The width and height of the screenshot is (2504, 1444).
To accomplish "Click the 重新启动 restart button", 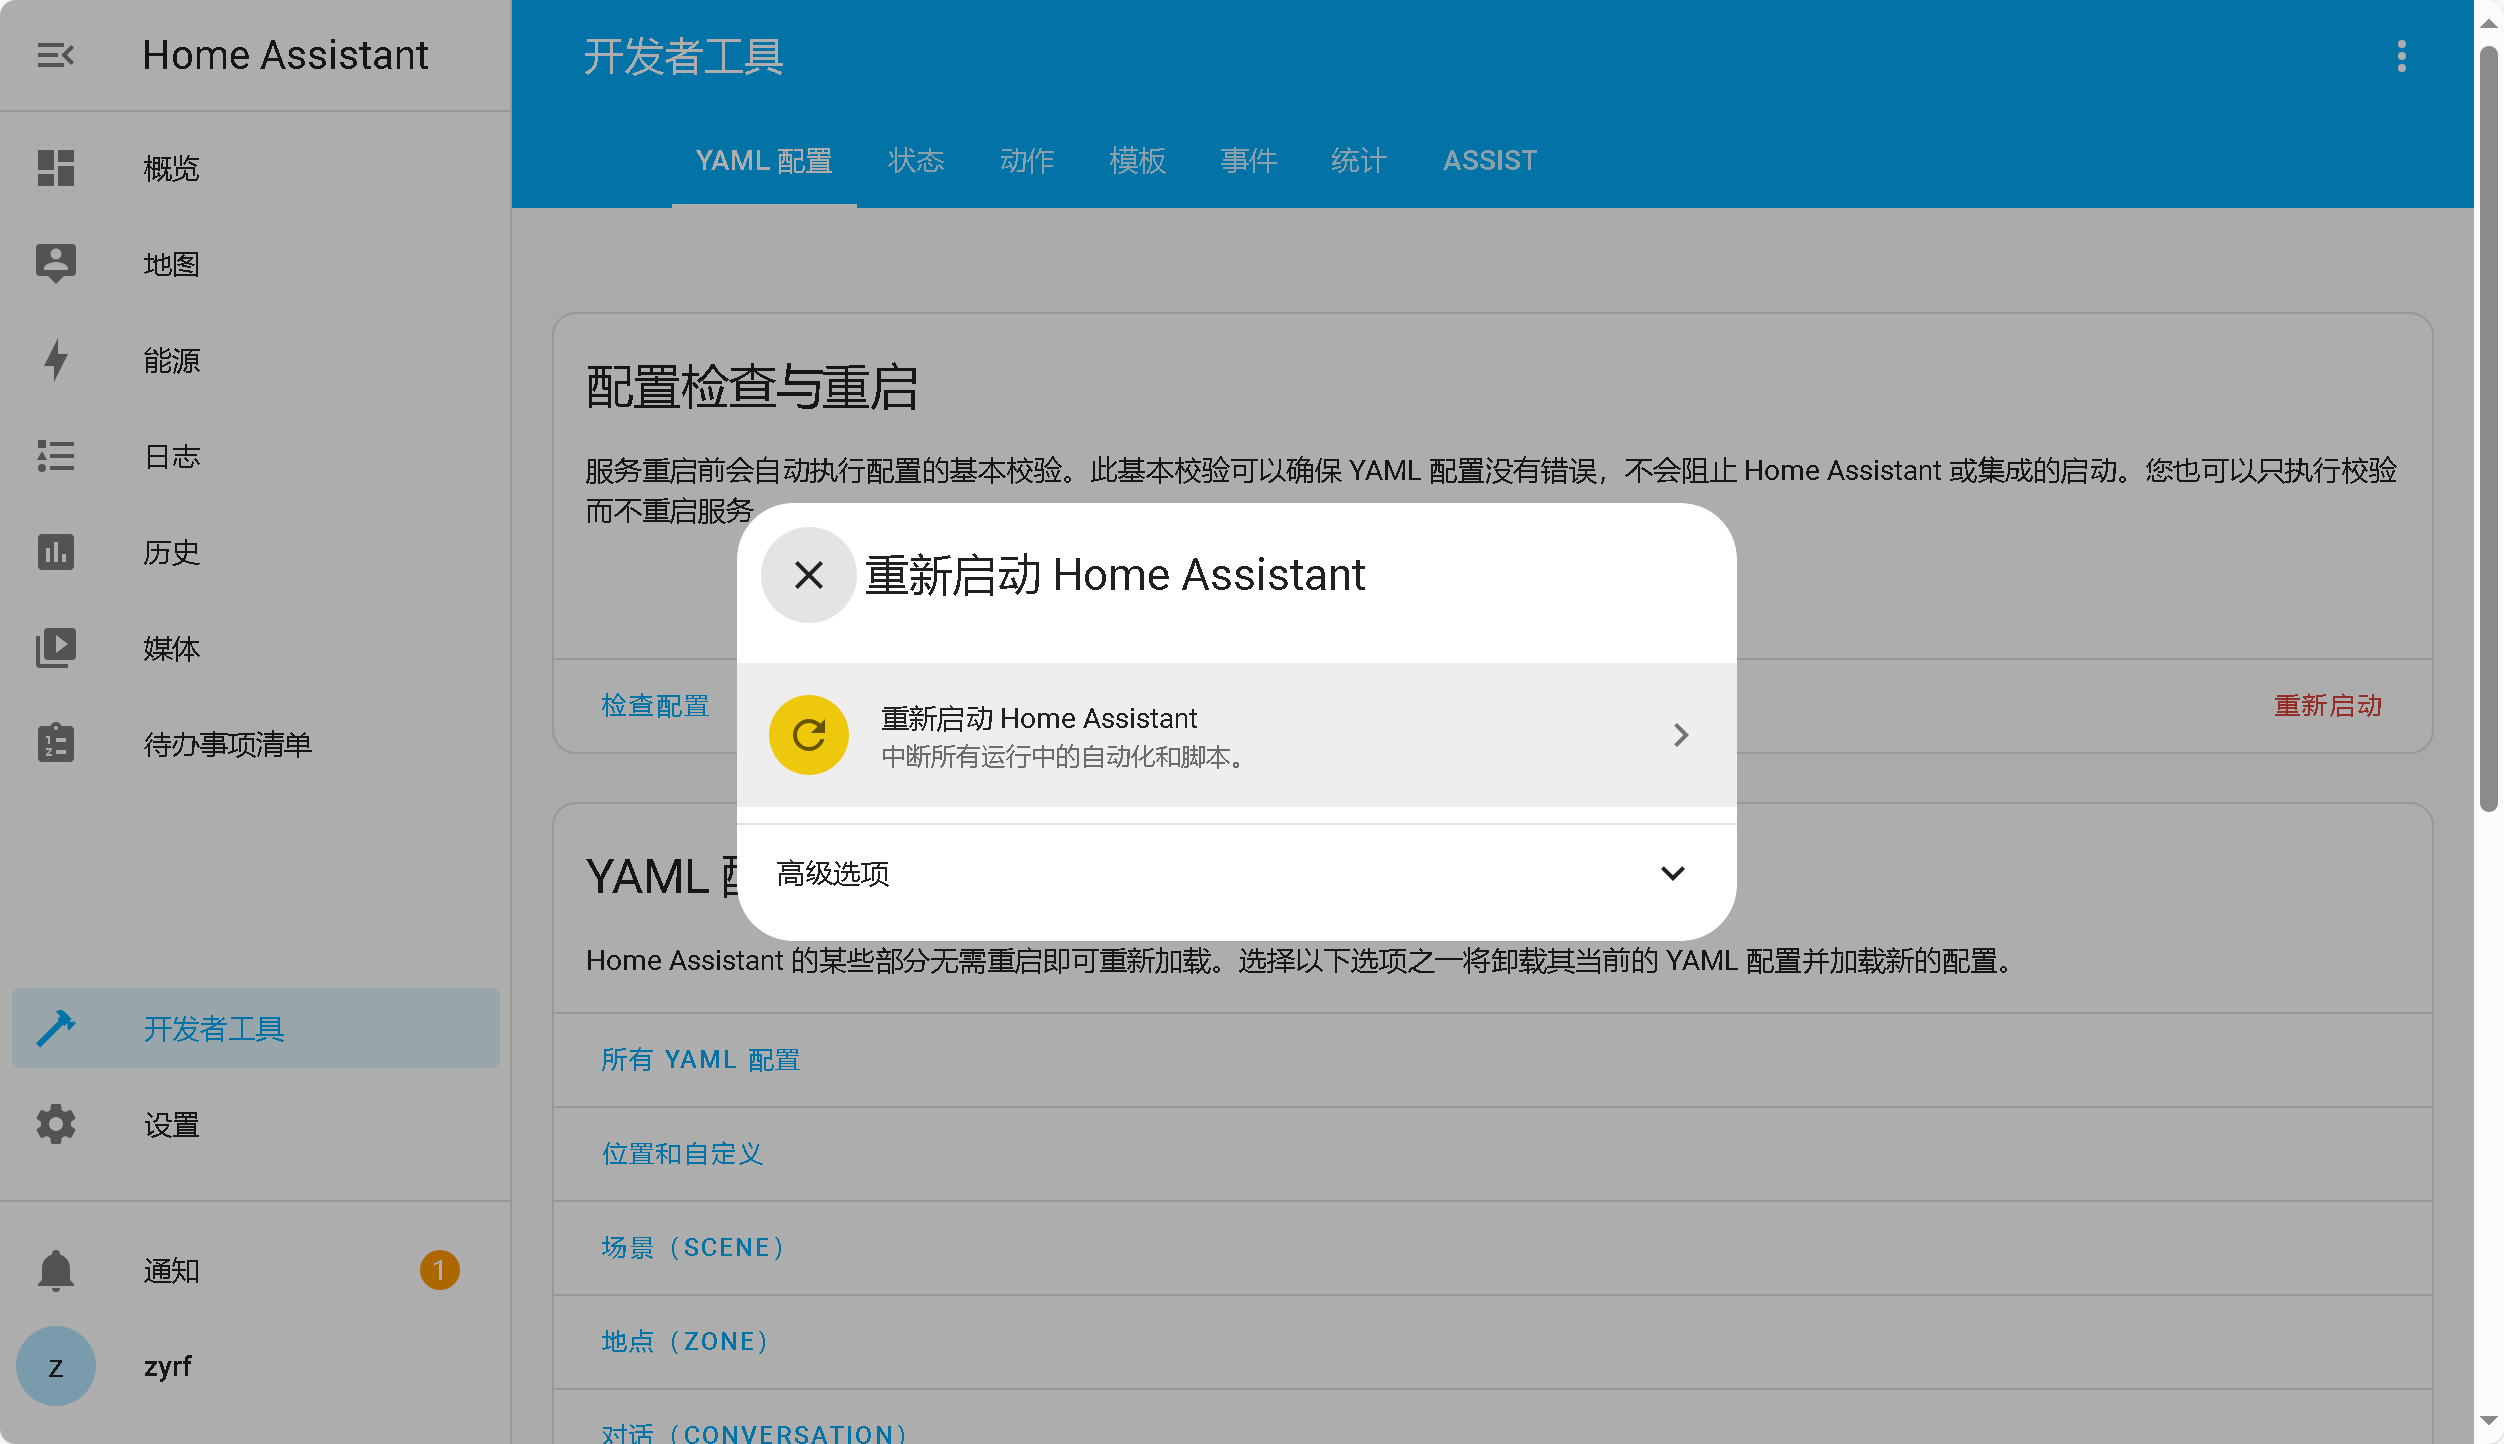I will pyautogui.click(x=1235, y=734).
